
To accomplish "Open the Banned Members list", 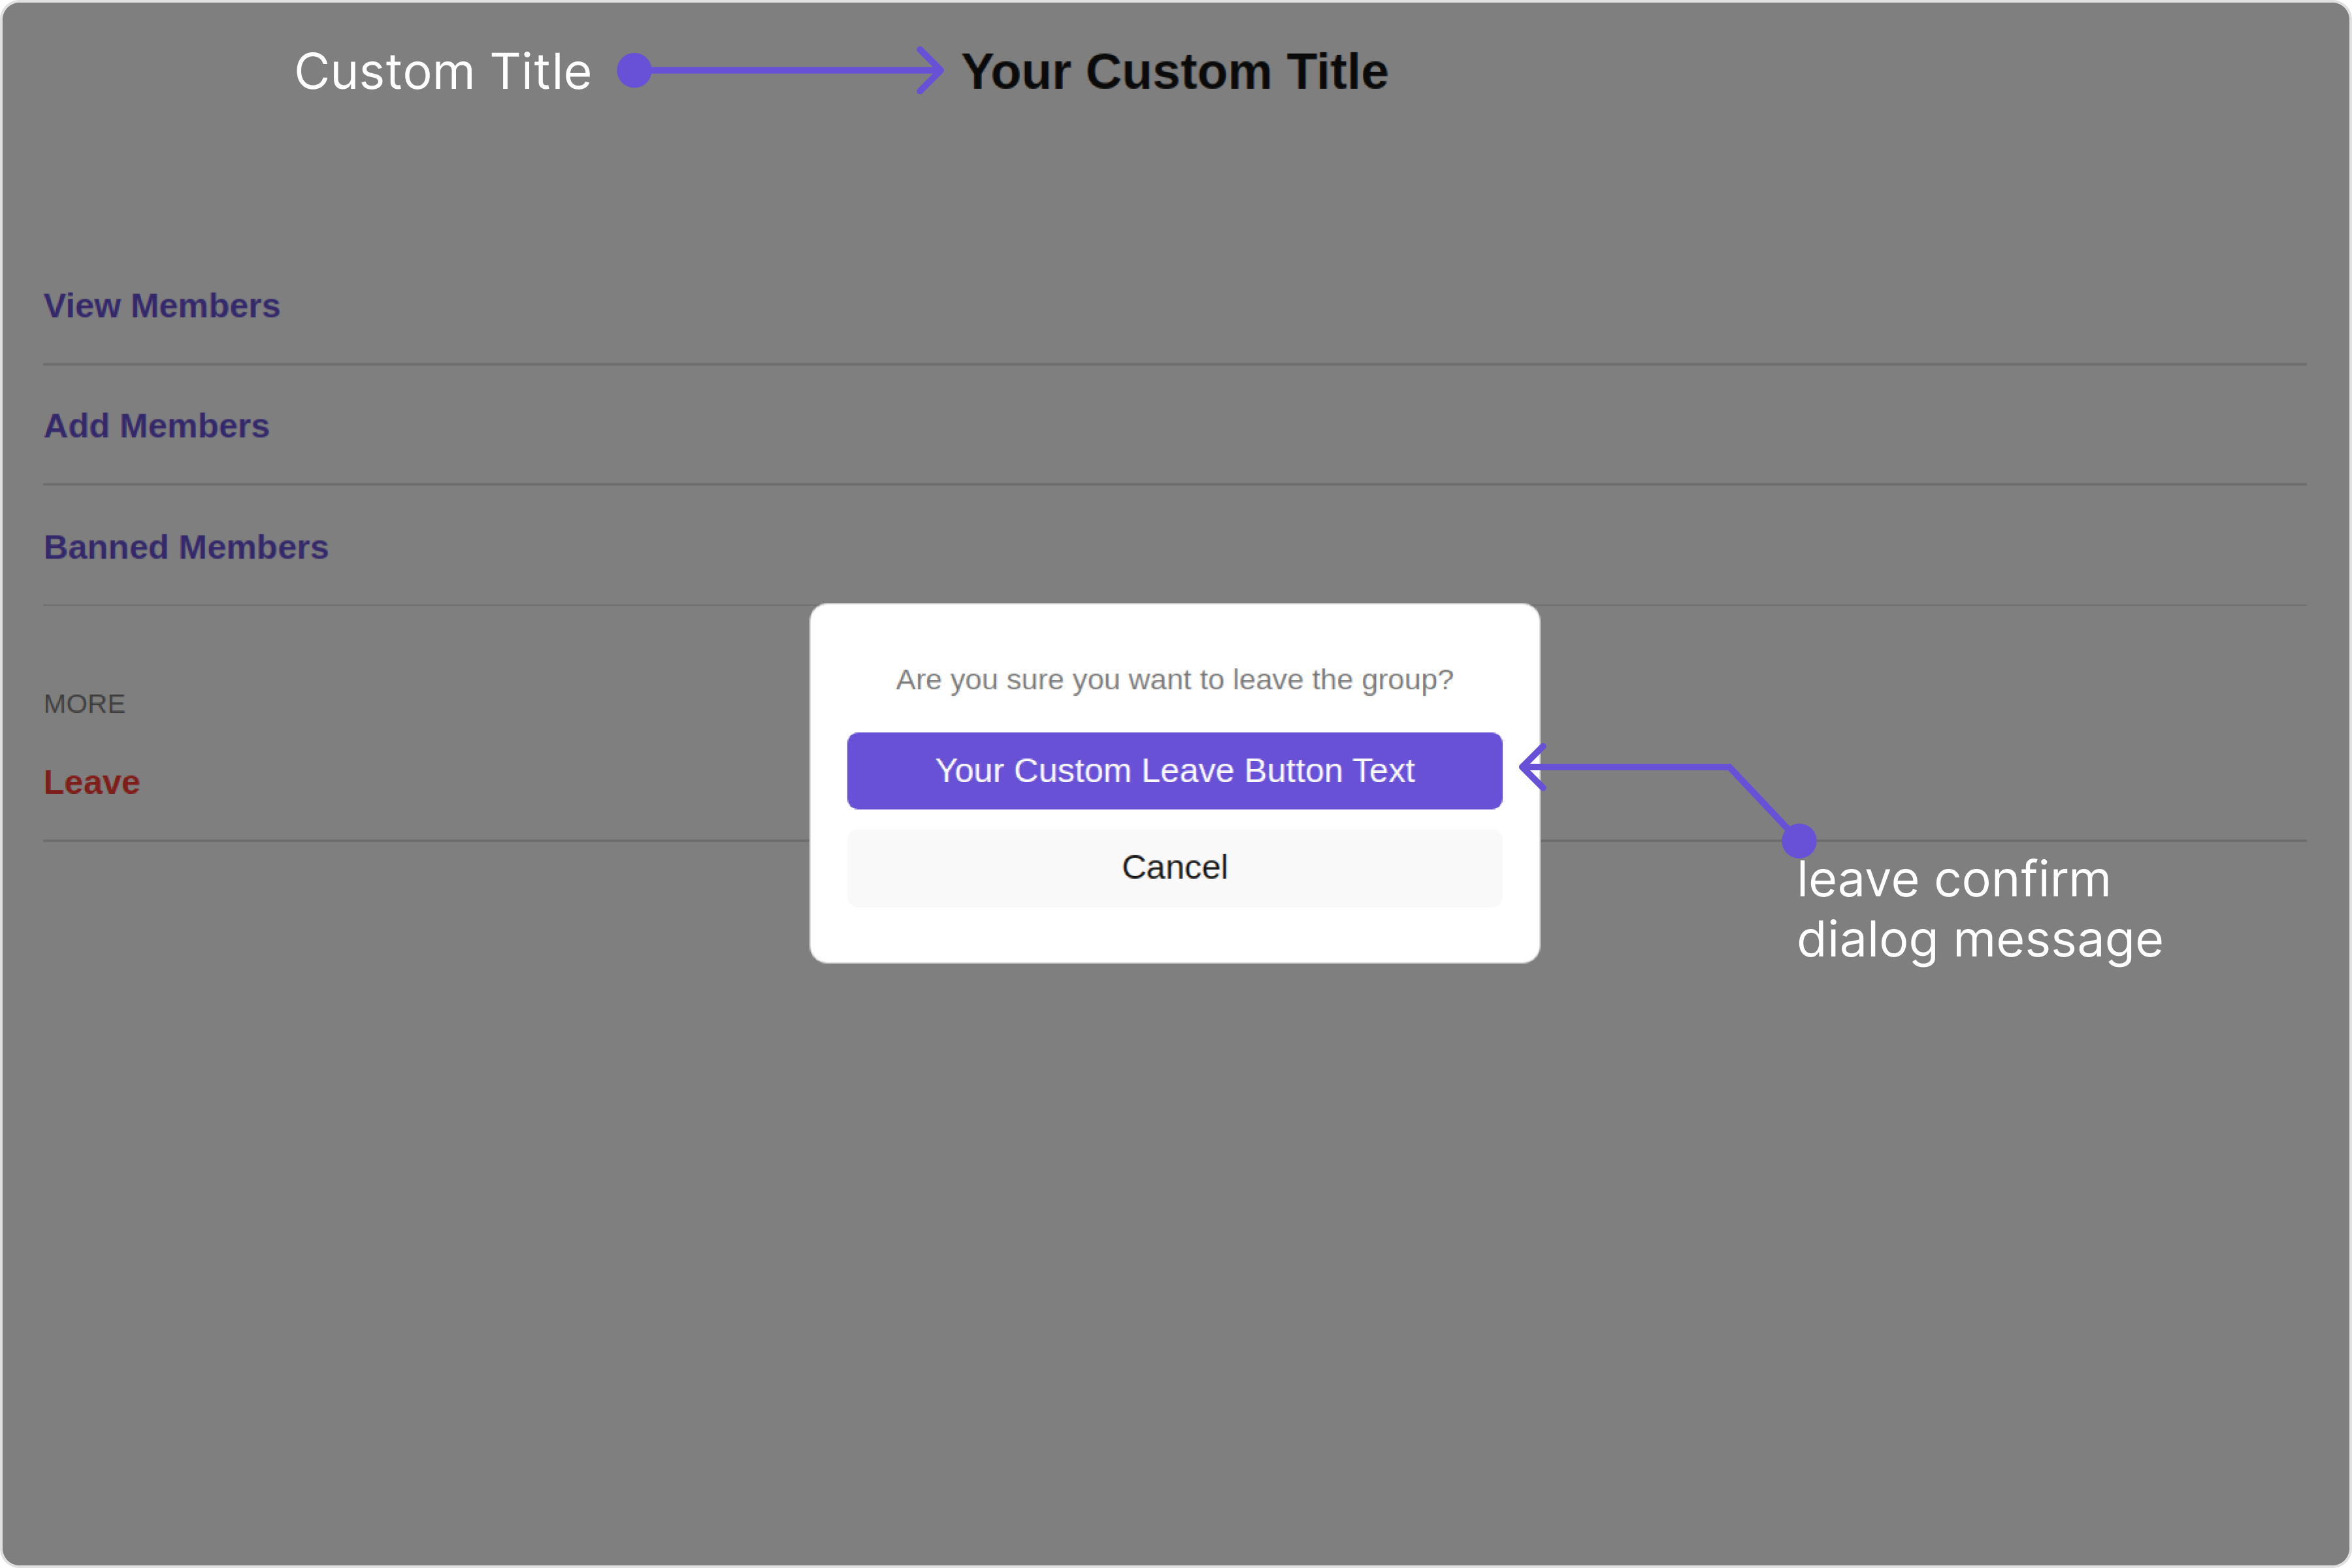I will [x=186, y=547].
